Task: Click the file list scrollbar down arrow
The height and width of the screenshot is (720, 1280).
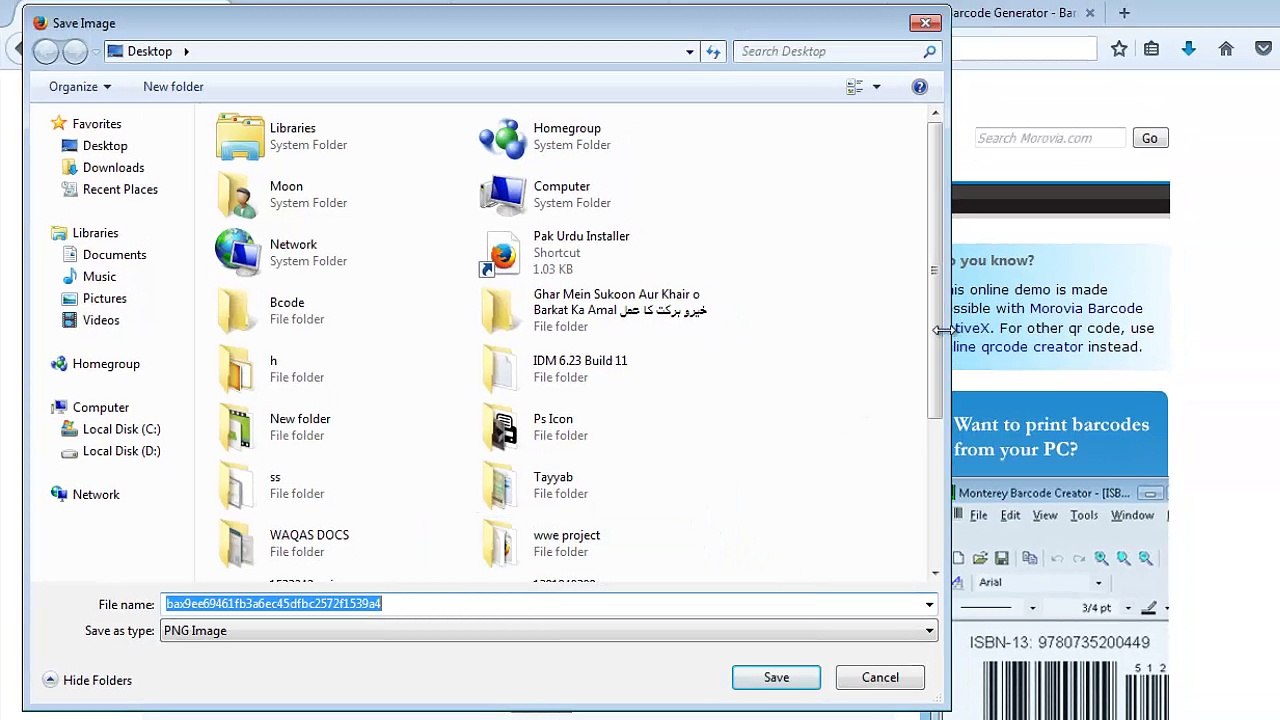Action: click(x=935, y=573)
